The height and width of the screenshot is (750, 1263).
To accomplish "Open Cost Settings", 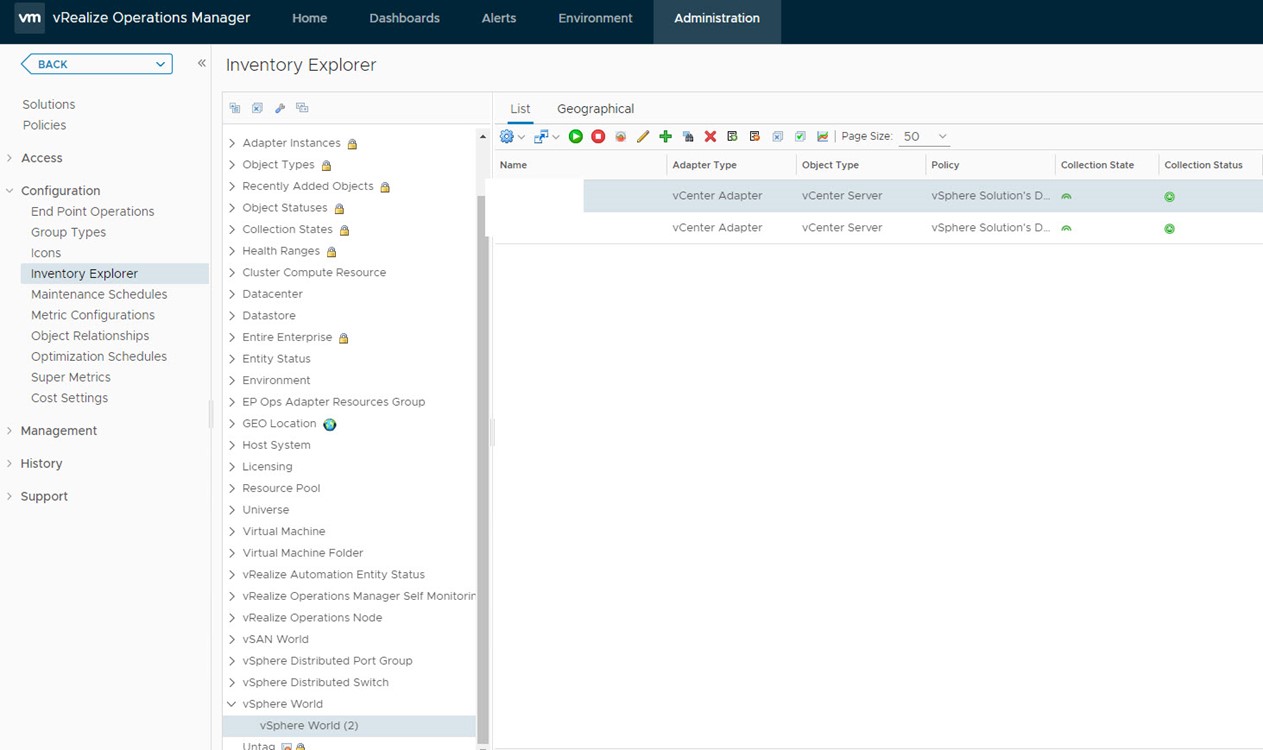I will 69,398.
